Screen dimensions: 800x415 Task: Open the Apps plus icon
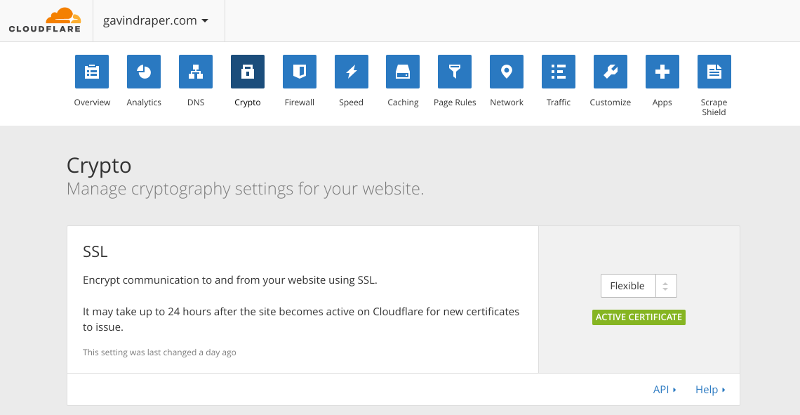coord(662,72)
